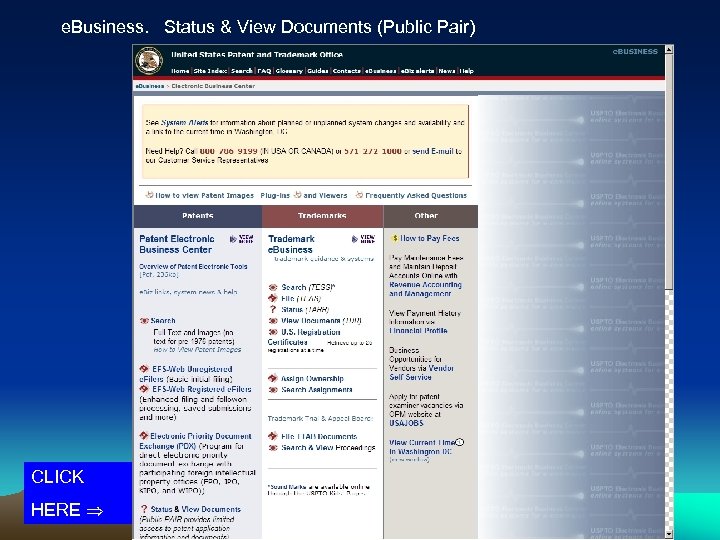Open the News nav link

446,71
